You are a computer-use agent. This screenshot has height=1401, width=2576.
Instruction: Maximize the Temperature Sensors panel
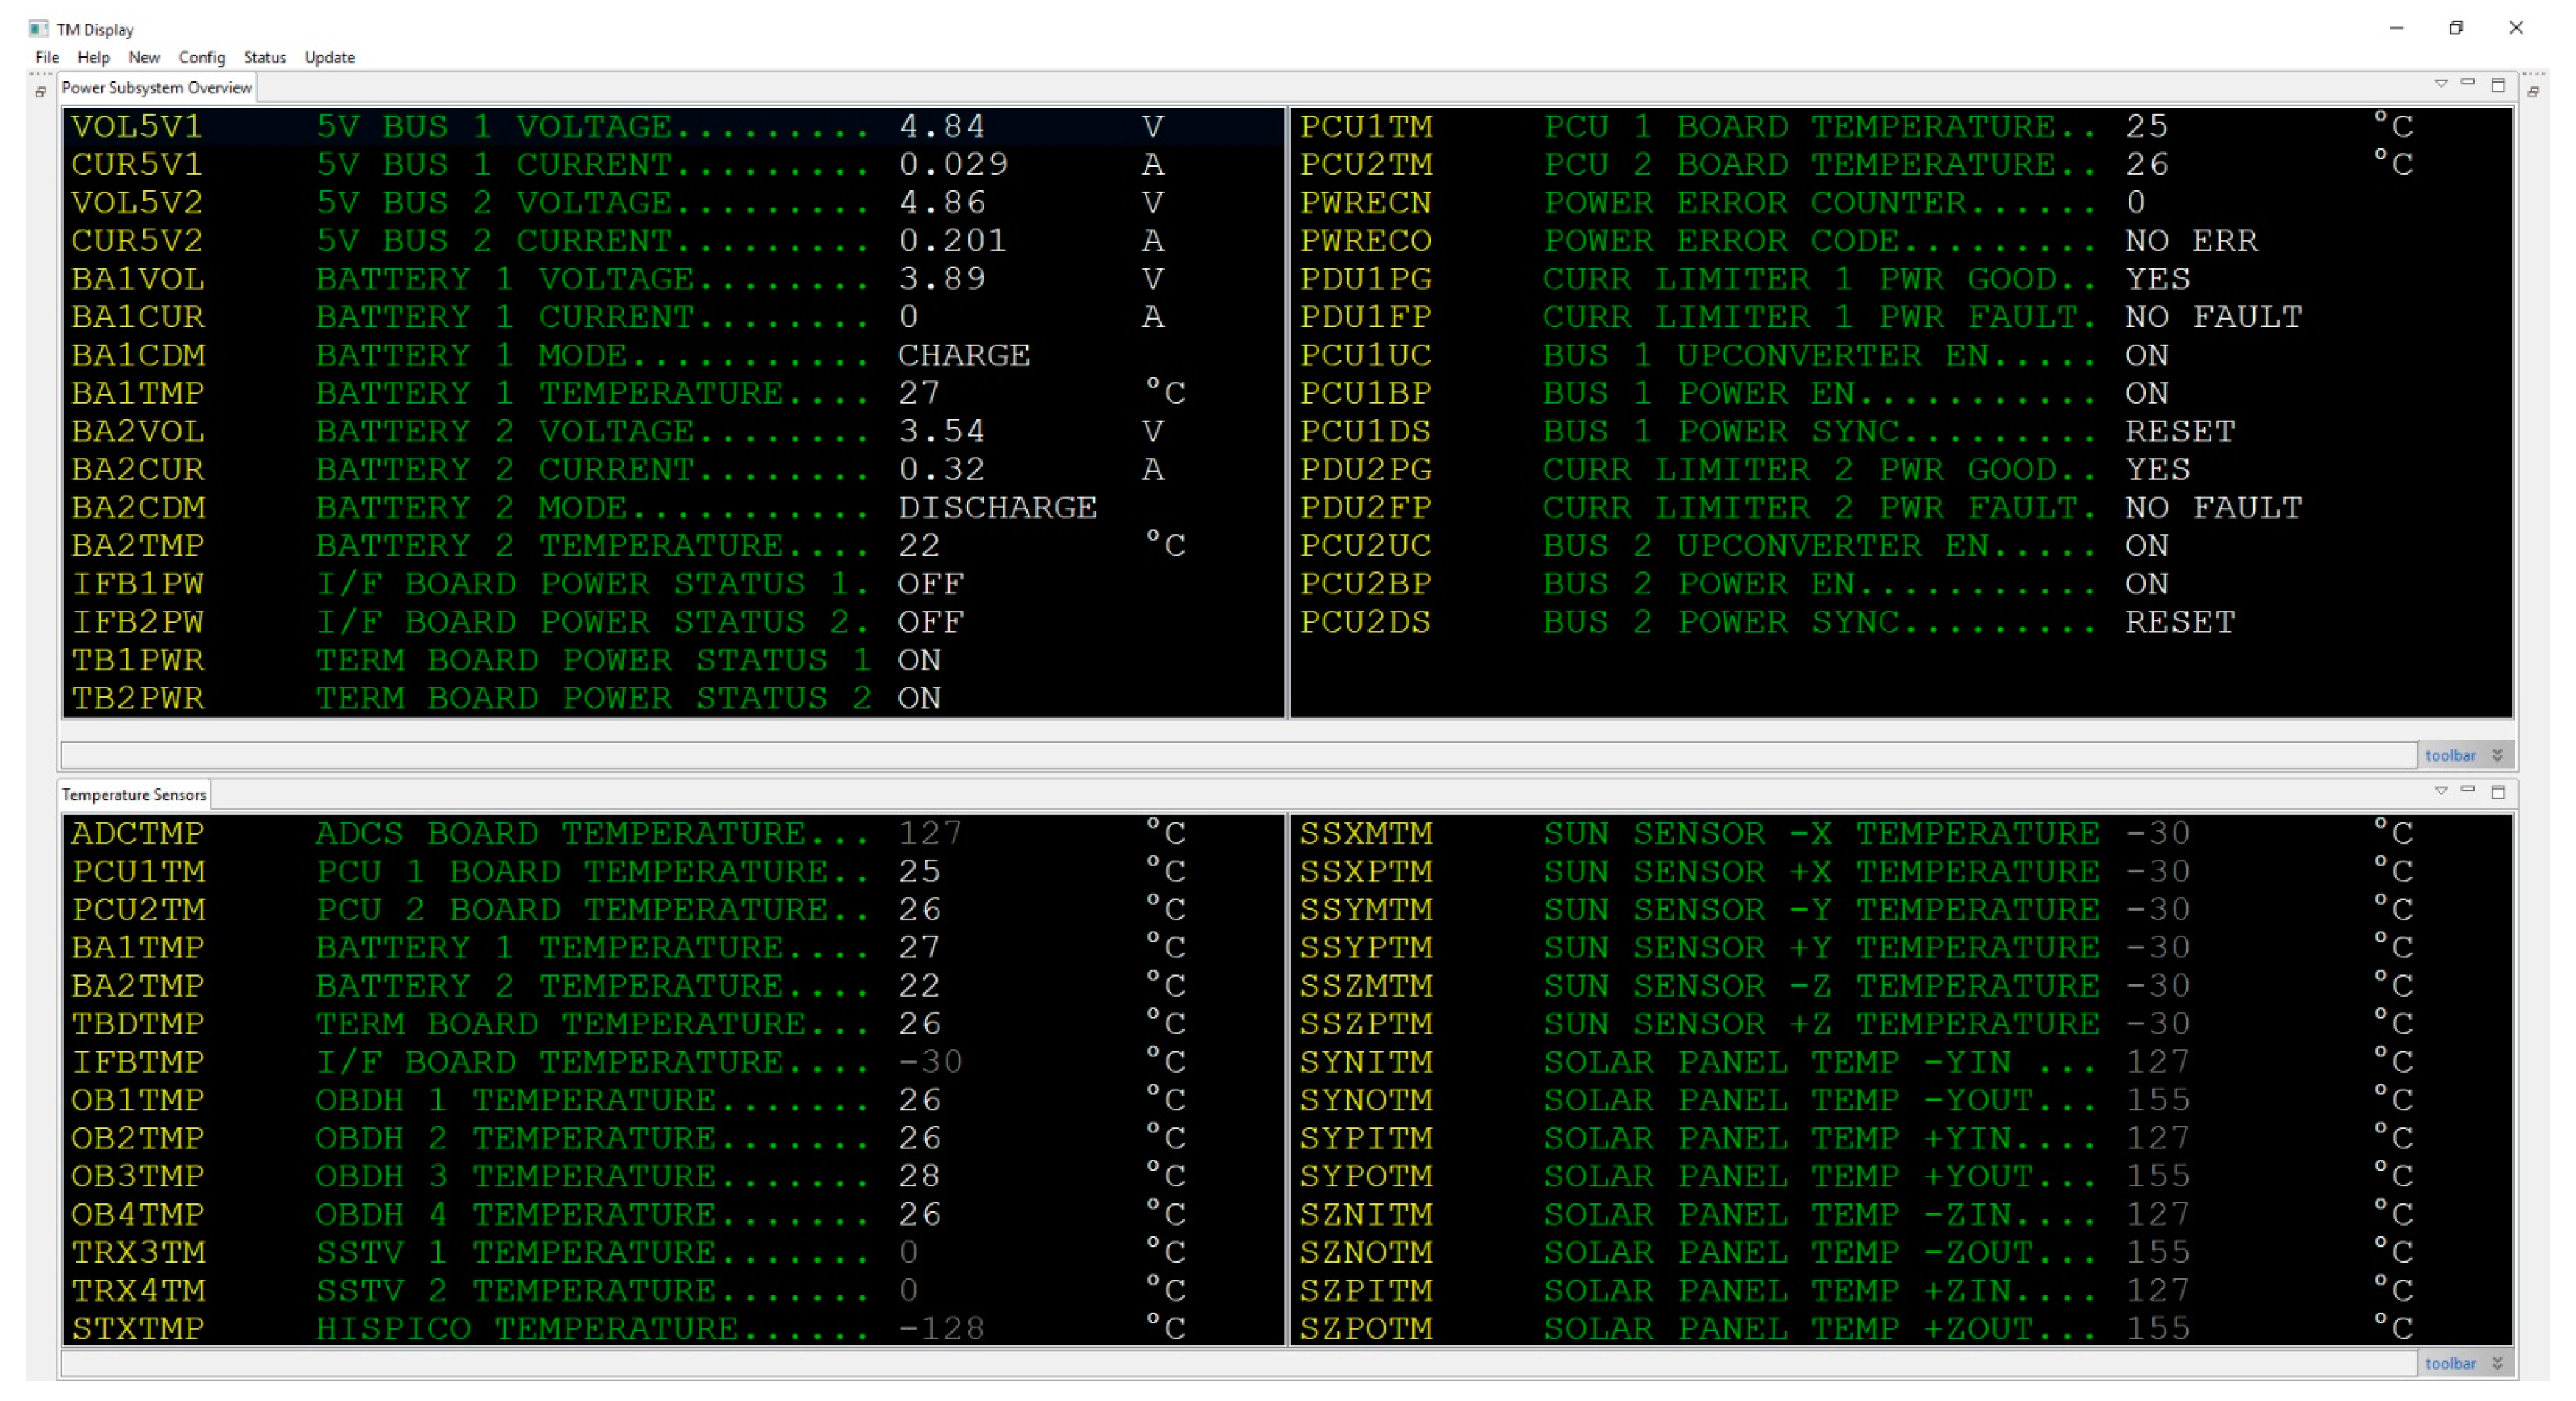2498,792
